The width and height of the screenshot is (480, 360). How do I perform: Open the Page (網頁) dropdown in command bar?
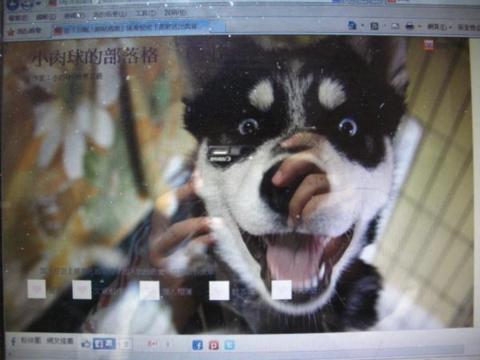[439, 27]
